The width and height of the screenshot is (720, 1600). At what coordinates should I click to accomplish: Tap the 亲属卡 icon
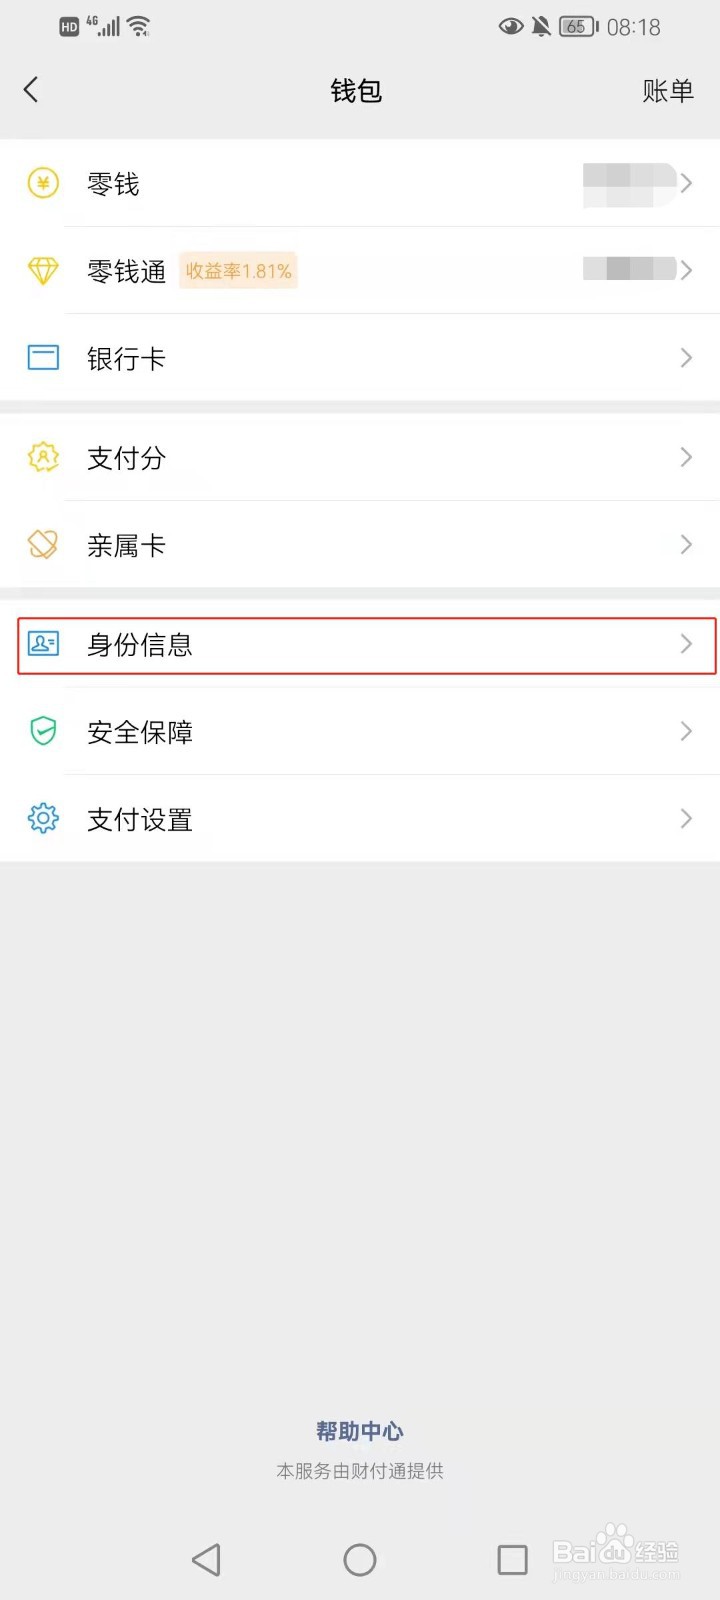click(43, 544)
